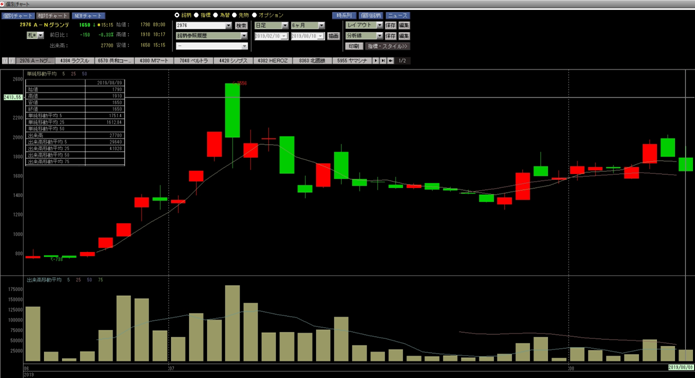Select the オプション radio button
Image resolution: width=695 pixels, height=379 pixels.
point(254,15)
